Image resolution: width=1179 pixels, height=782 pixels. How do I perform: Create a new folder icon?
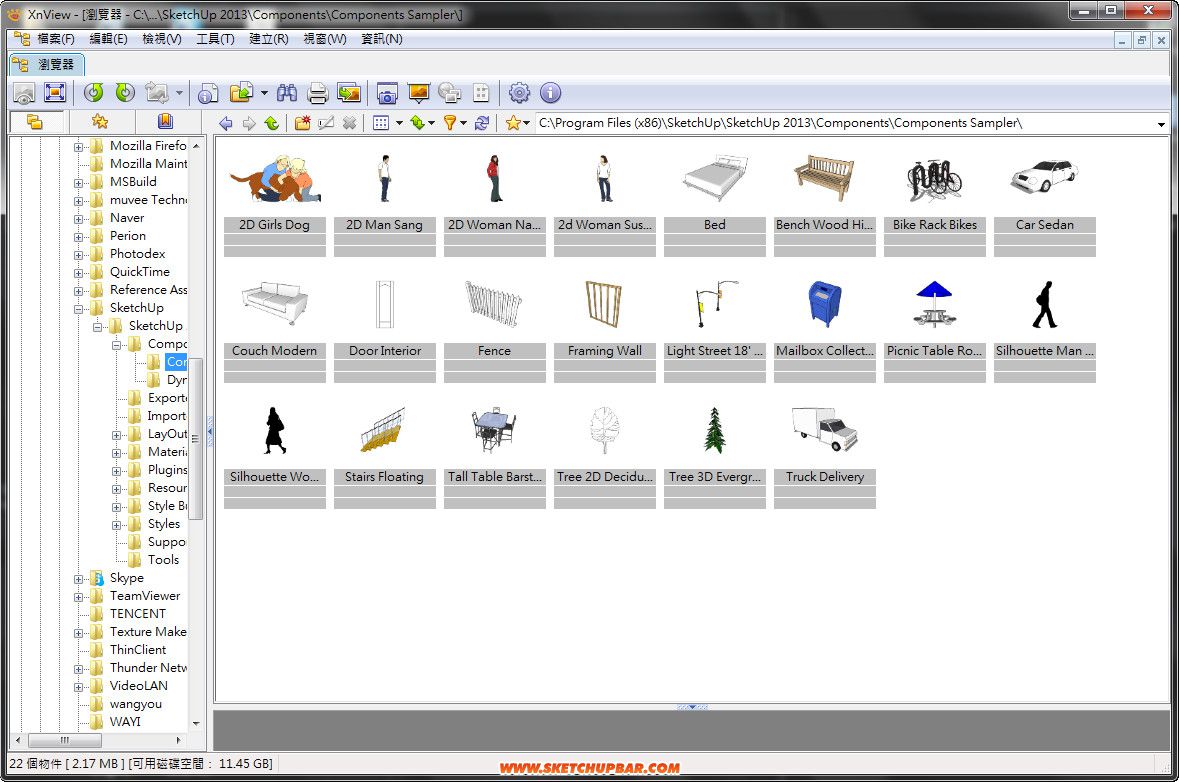(x=302, y=123)
